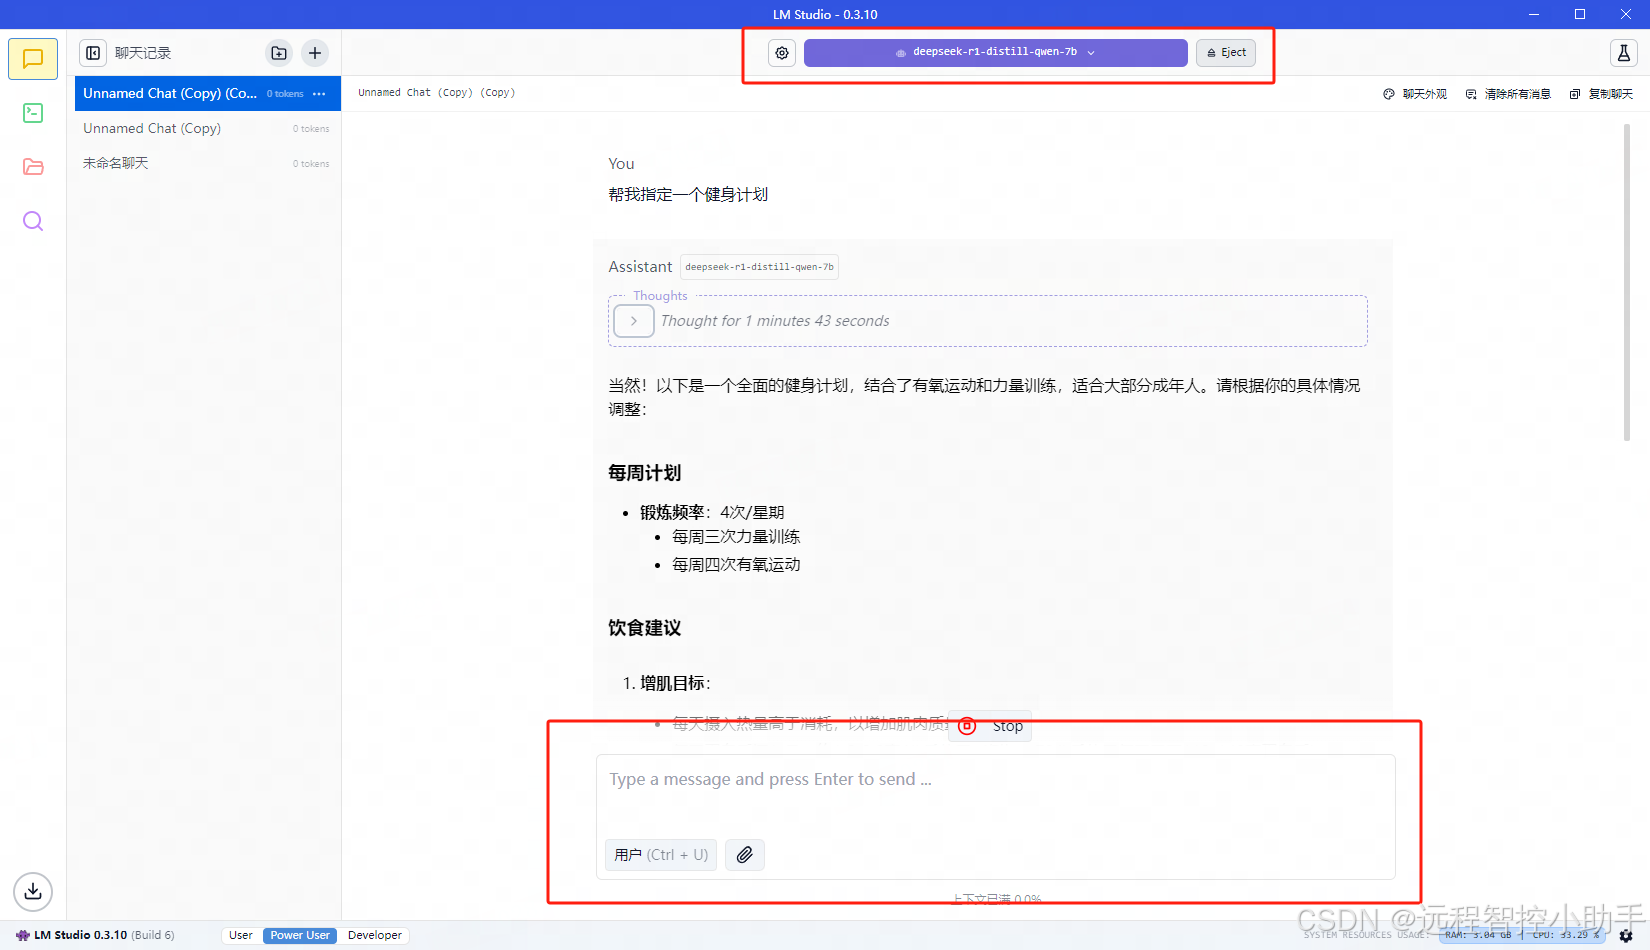Viewport: 1650px width, 950px height.
Task: Click the Thought for 1 minutes 43 seconds text
Action: tap(775, 321)
